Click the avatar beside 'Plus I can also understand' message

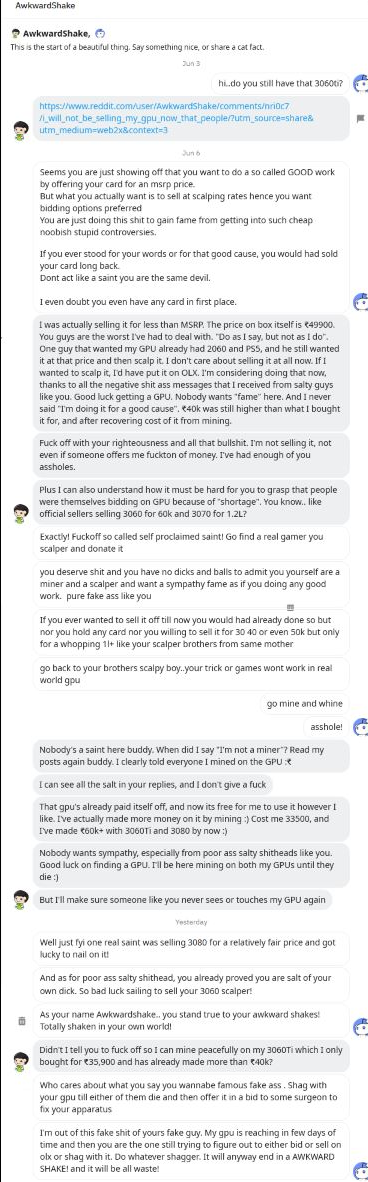coord(21,513)
